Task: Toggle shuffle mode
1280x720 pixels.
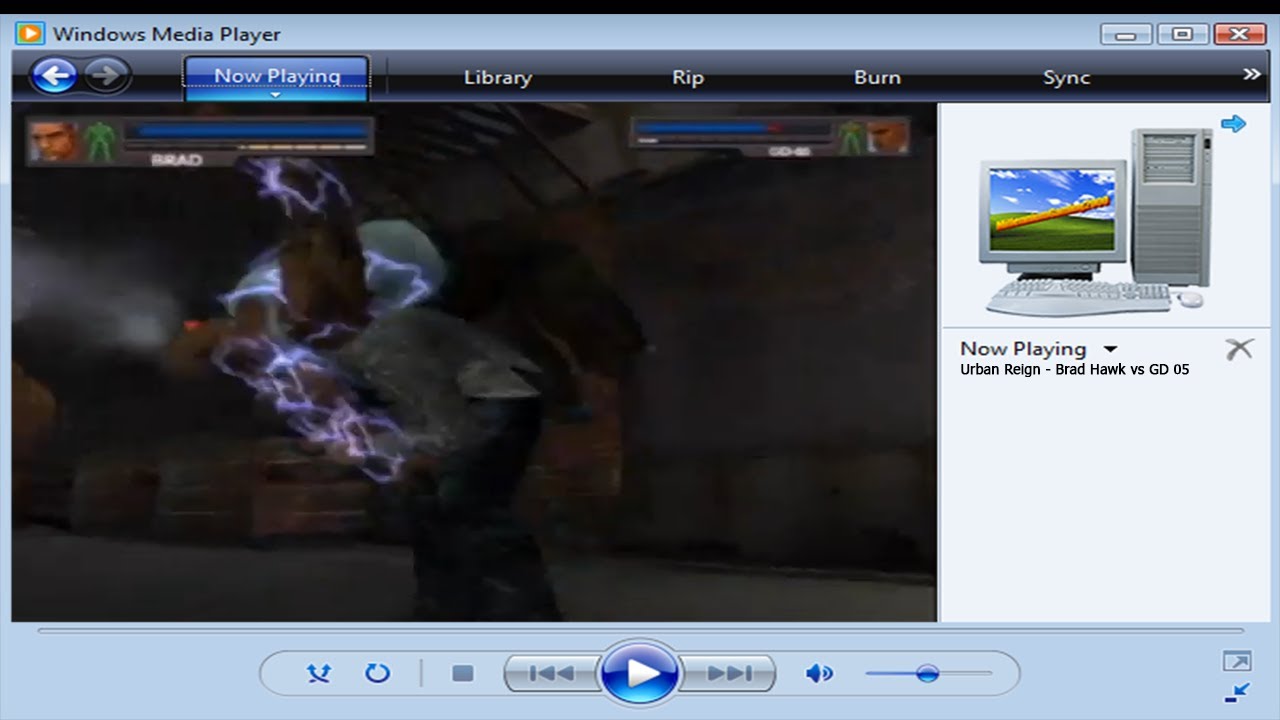Action: pos(318,673)
